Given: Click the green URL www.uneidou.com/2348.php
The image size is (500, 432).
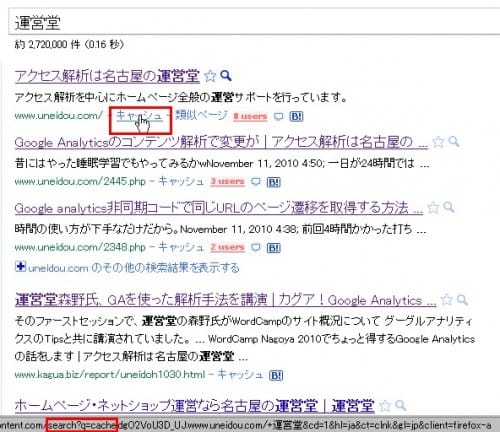Looking at the screenshot, I should click(80, 248).
